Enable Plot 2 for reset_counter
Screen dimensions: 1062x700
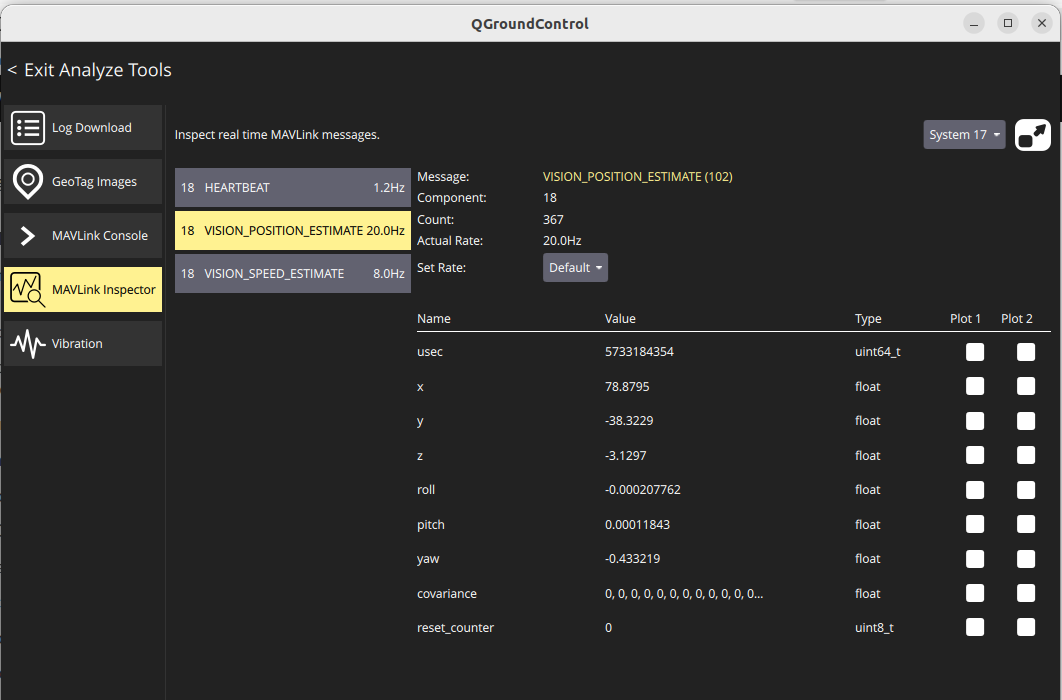point(1025,627)
